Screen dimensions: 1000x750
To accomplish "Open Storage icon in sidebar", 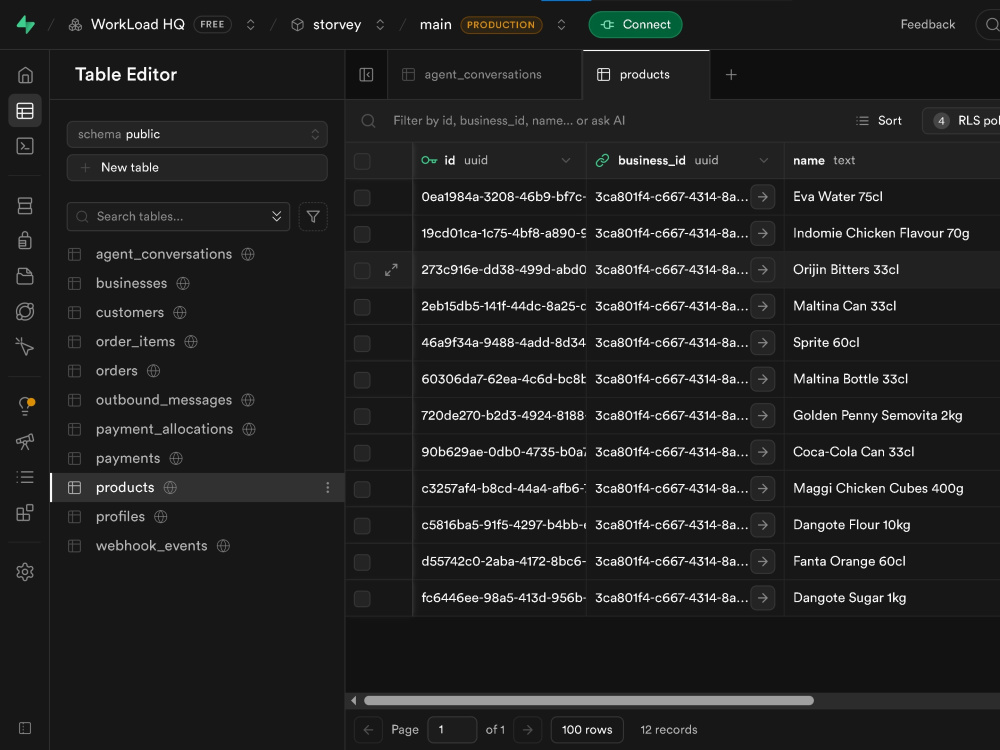I will pos(25,276).
